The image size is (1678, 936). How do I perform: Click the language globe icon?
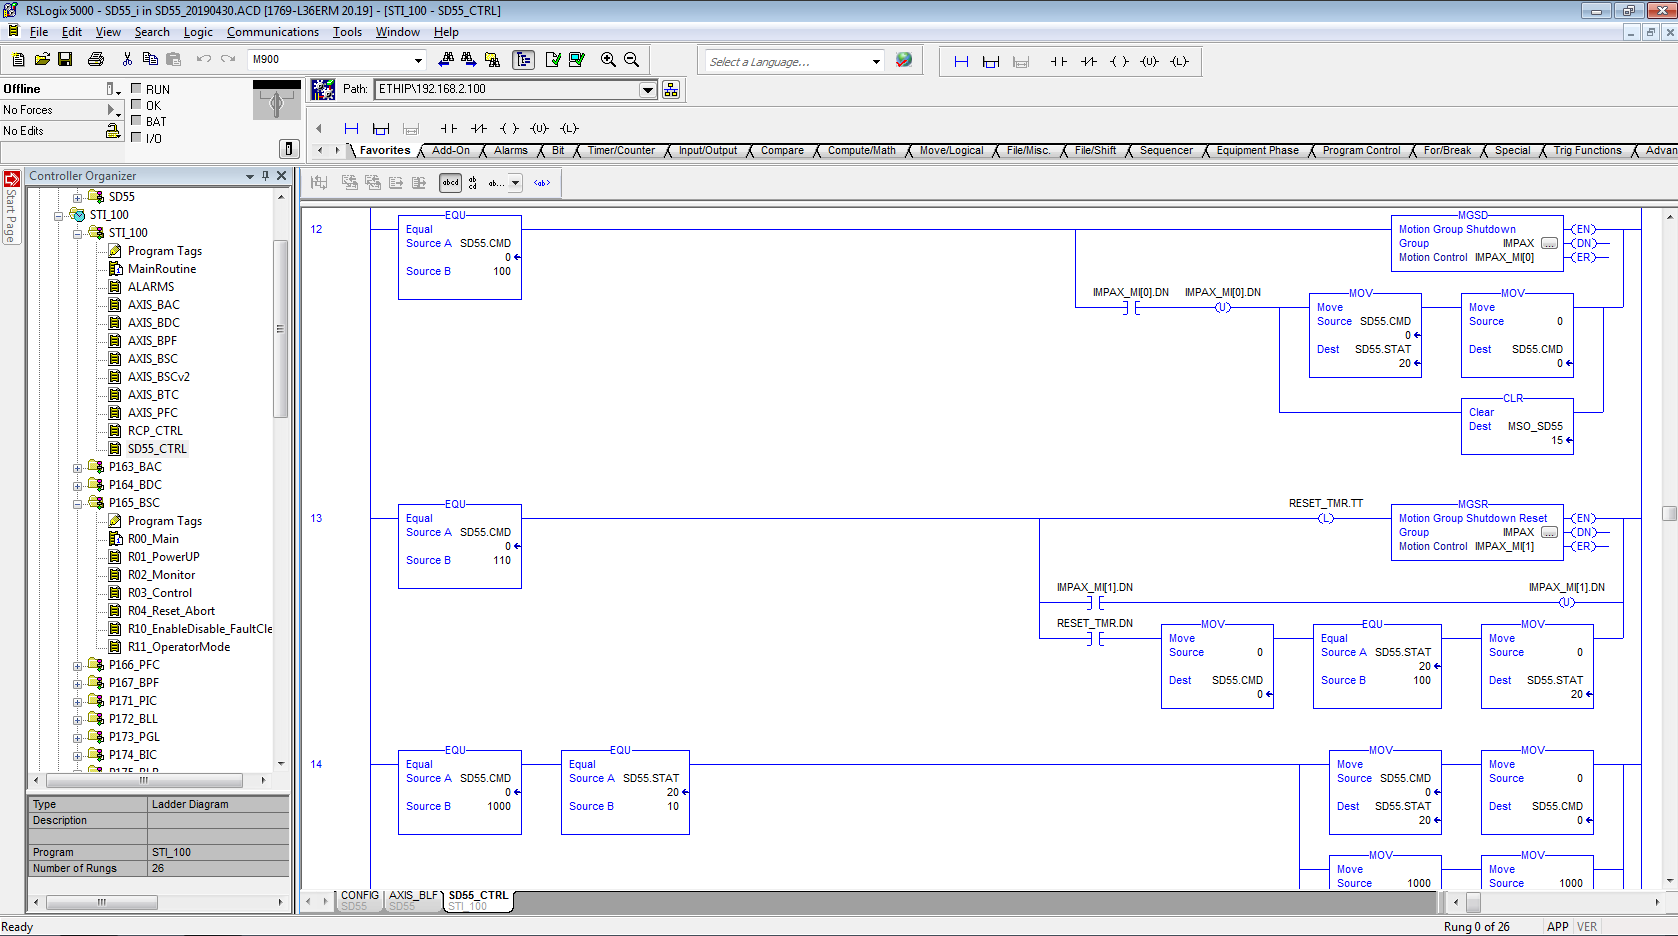point(904,60)
